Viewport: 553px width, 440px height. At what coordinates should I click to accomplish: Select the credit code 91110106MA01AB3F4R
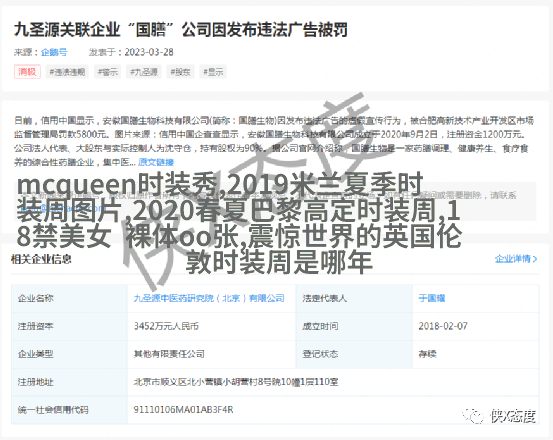pos(183,410)
